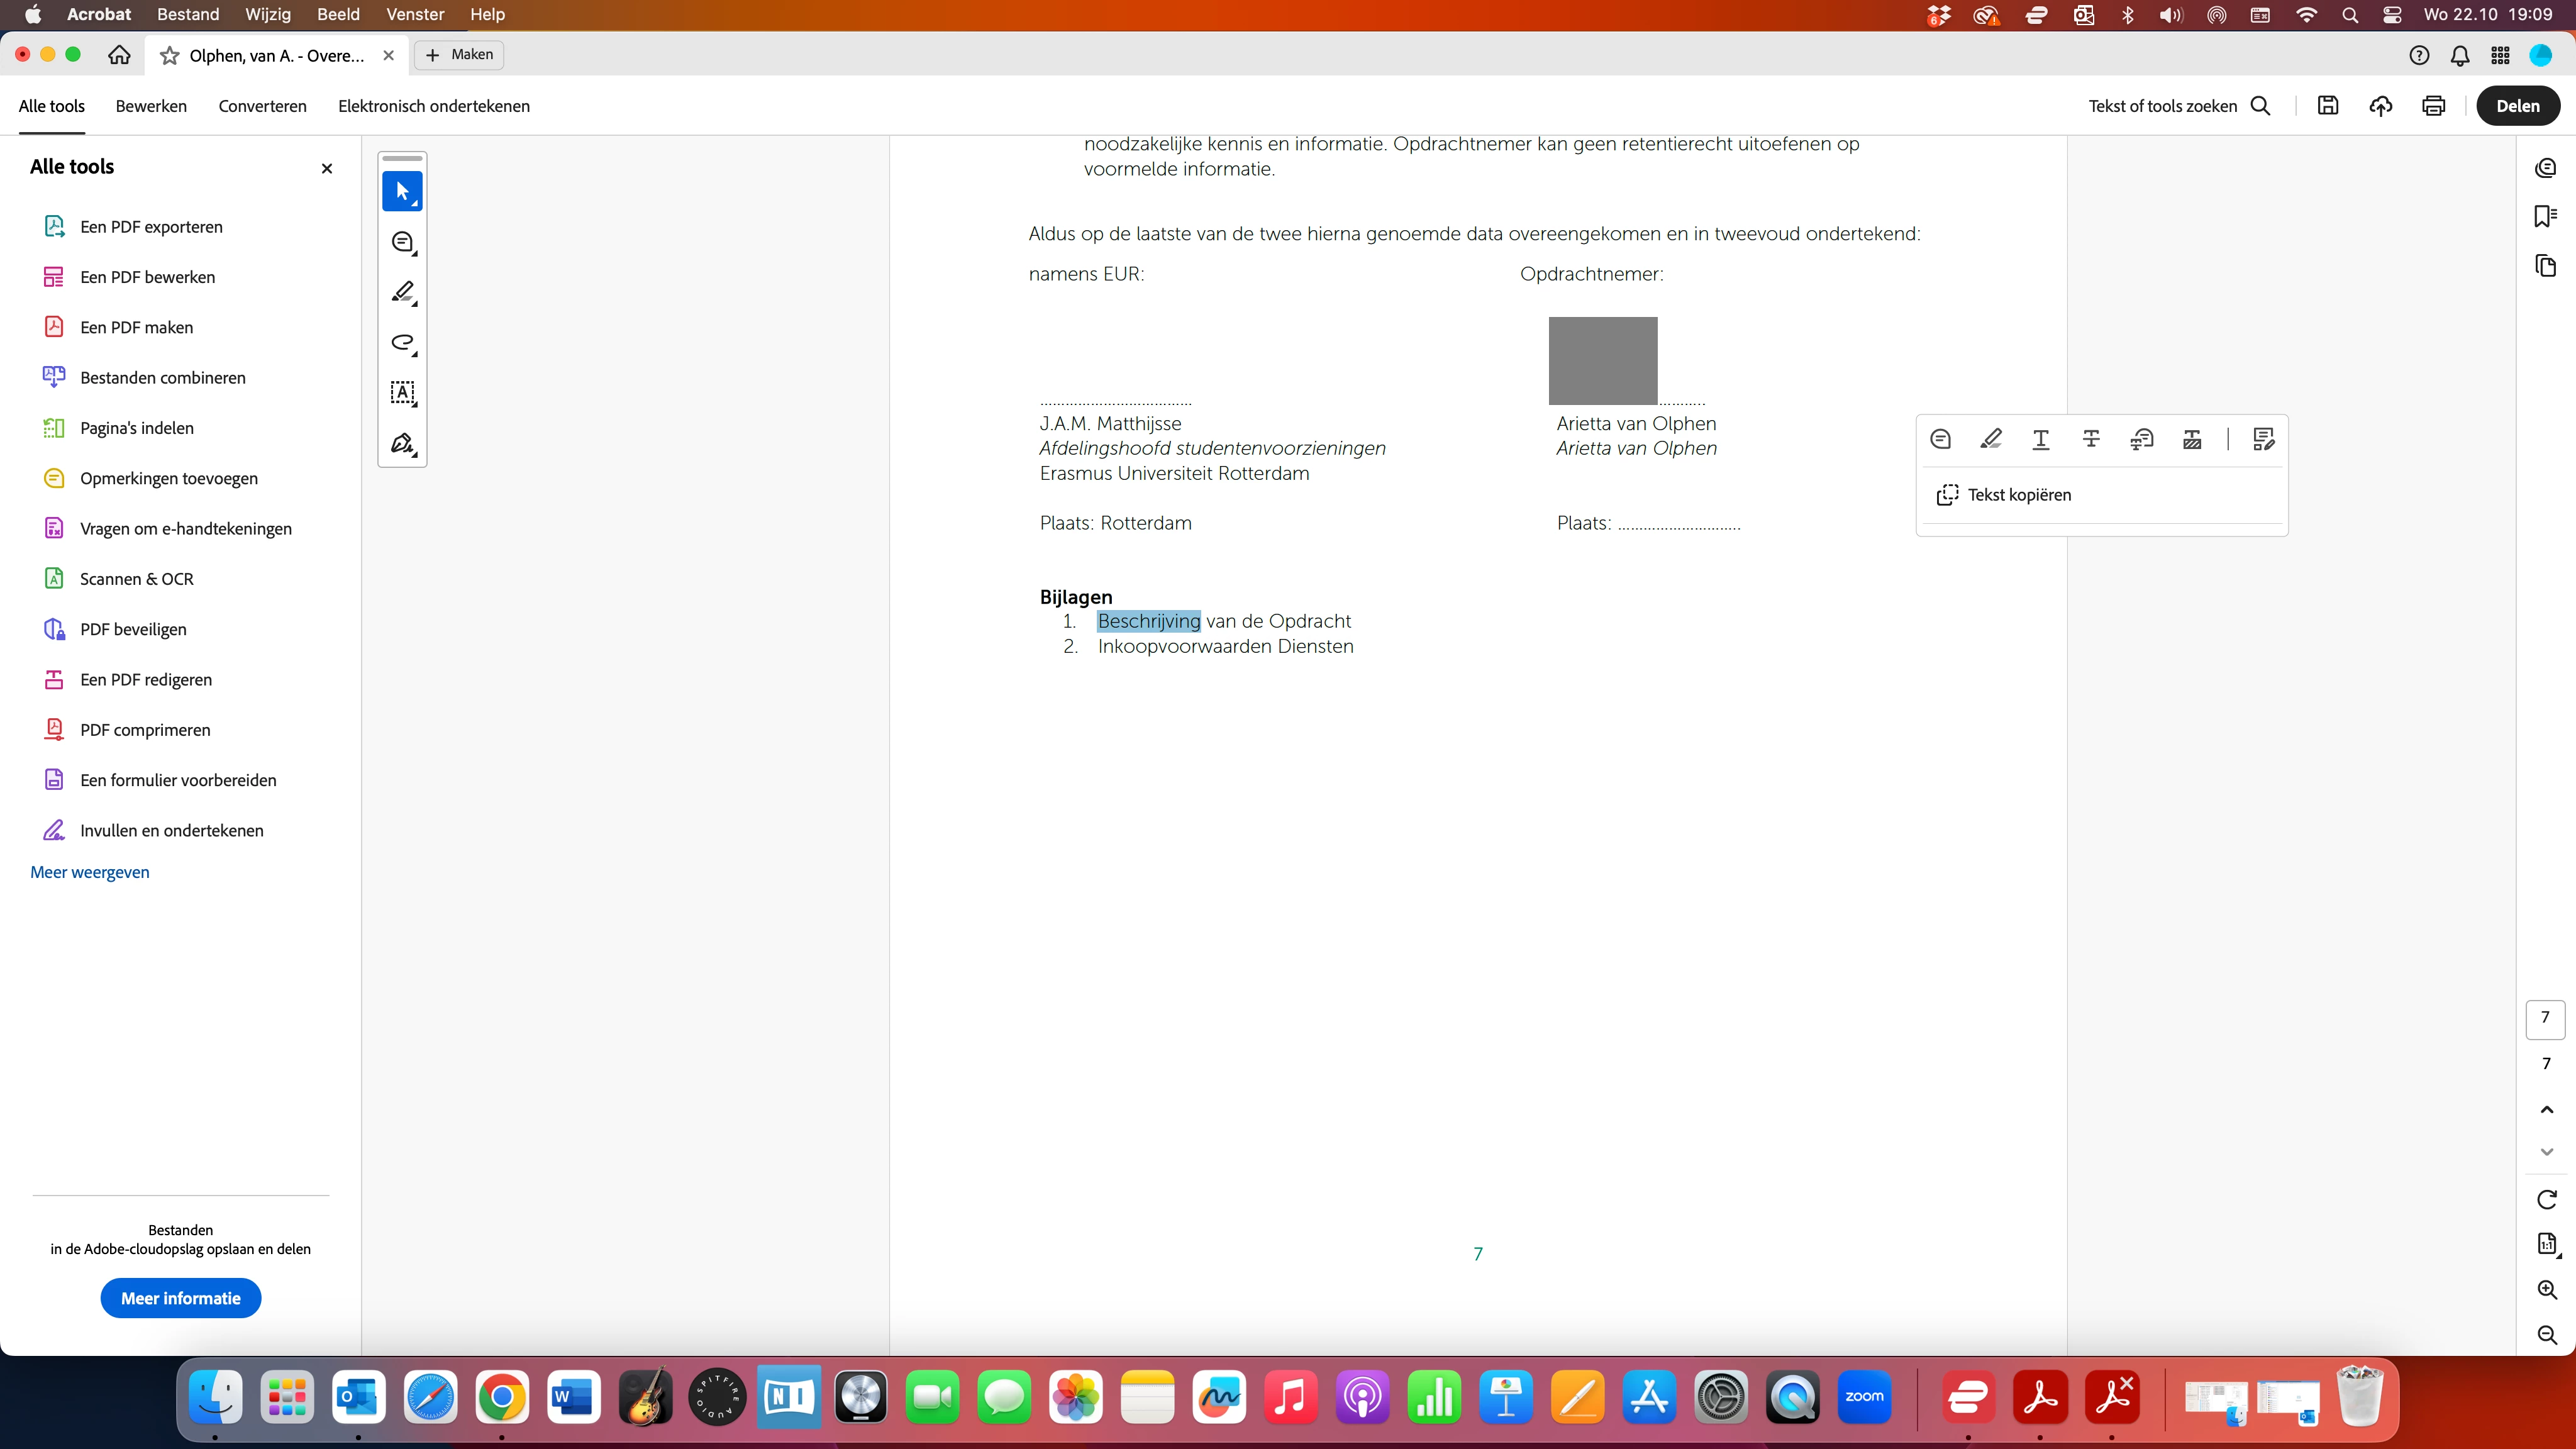
Task: Click the rotate page icon
Action: [2546, 1199]
